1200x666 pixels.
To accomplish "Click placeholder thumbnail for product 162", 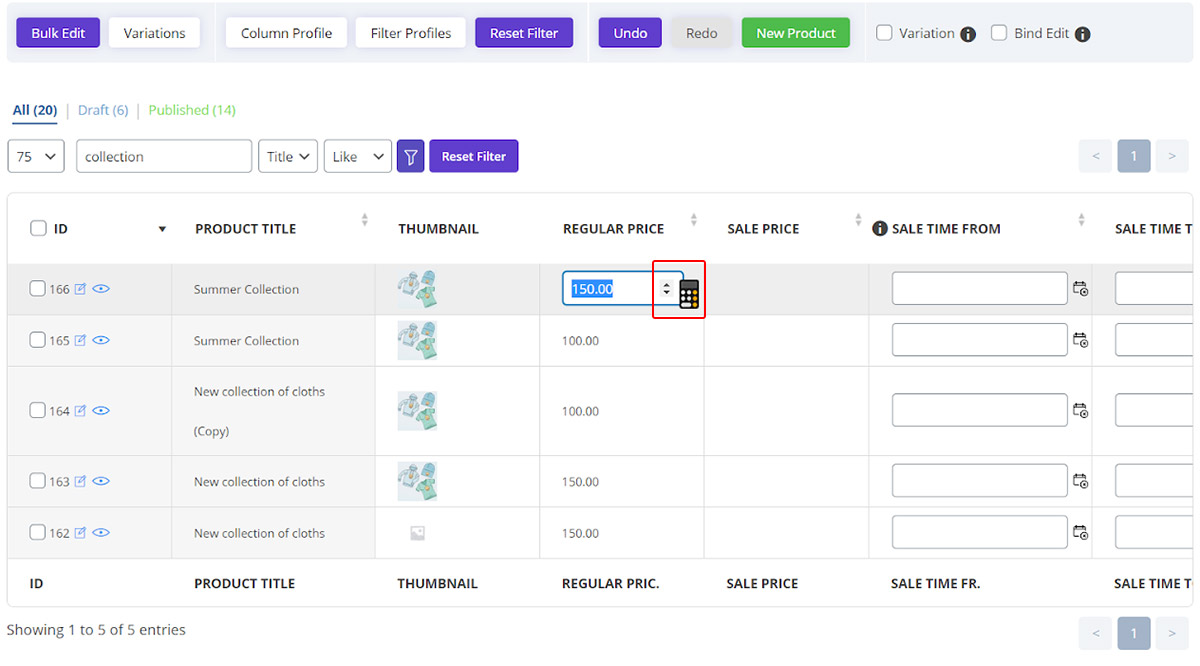I will click(x=417, y=533).
